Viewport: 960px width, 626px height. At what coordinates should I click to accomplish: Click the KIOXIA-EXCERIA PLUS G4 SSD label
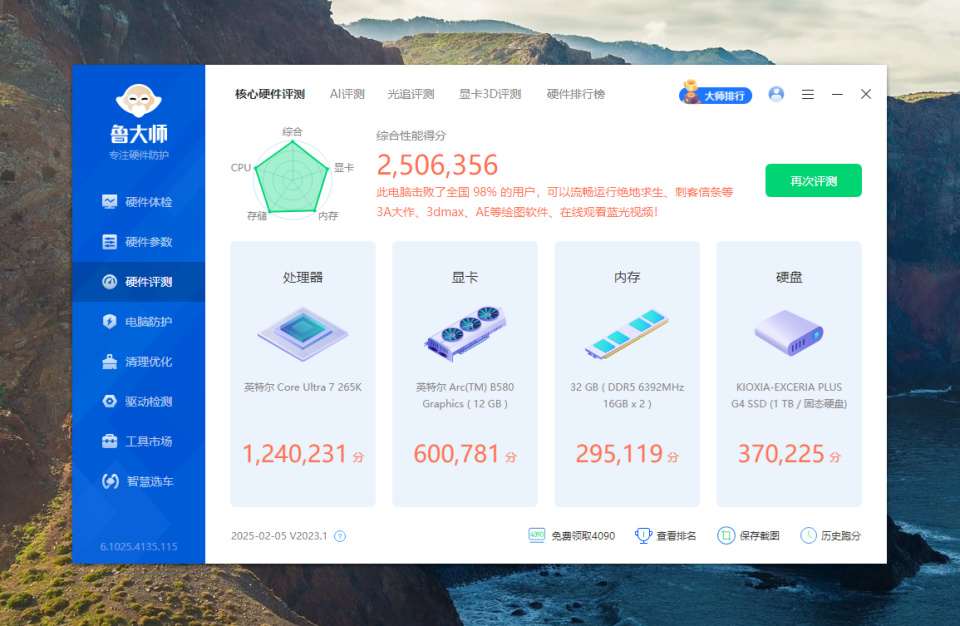pyautogui.click(x=789, y=395)
